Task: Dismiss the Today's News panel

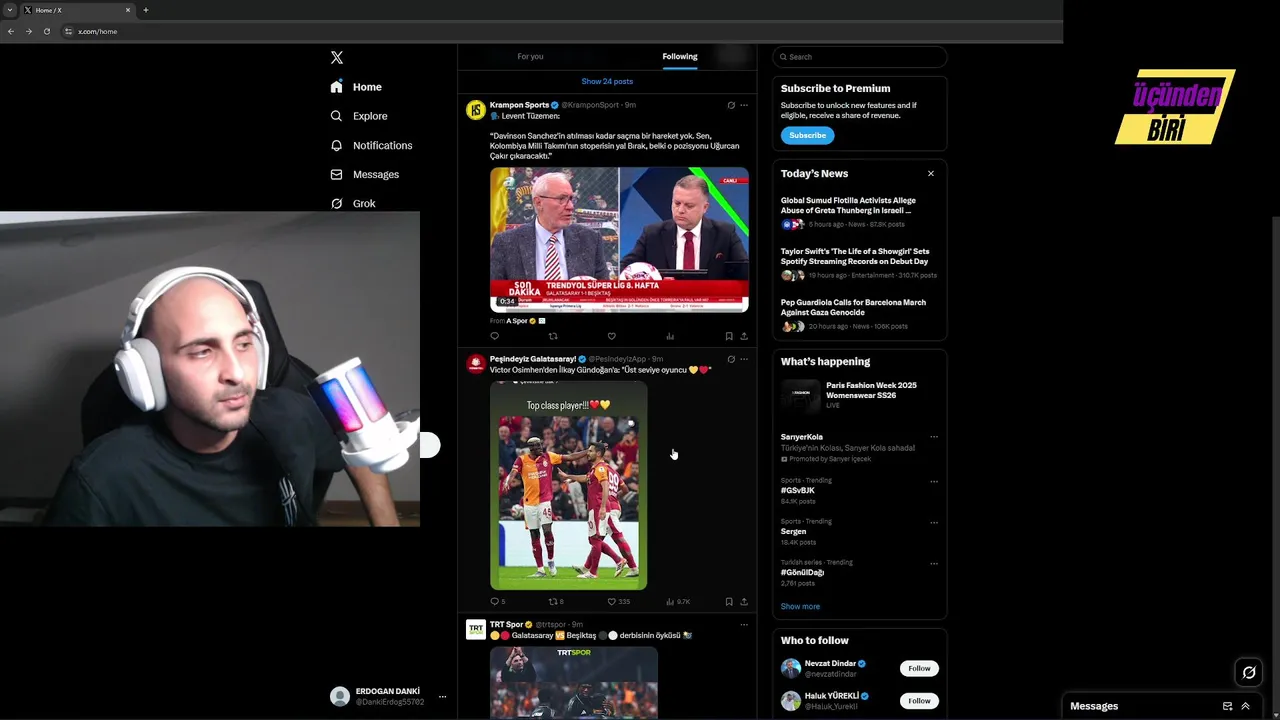Action: coord(931,173)
